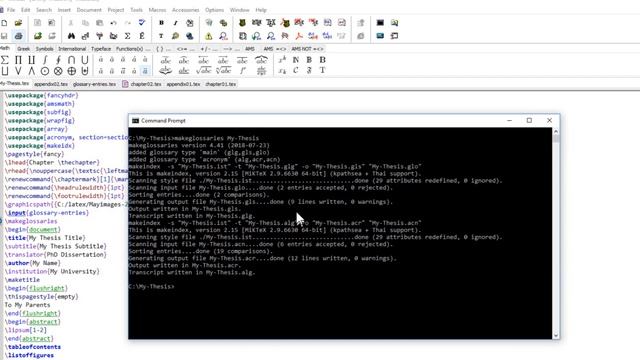Open the Help menu
This screenshot has height=360, width=640.
[x=261, y=10]
